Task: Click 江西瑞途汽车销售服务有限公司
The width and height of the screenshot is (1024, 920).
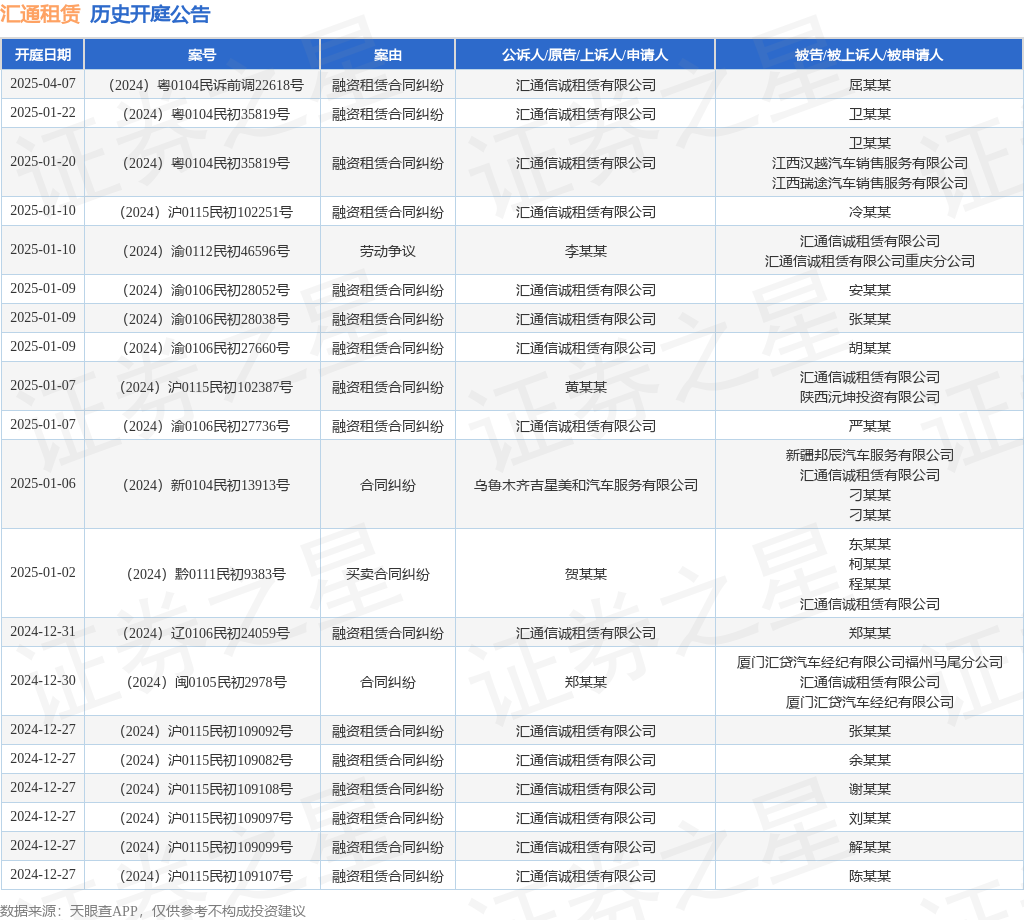Action: point(870,183)
